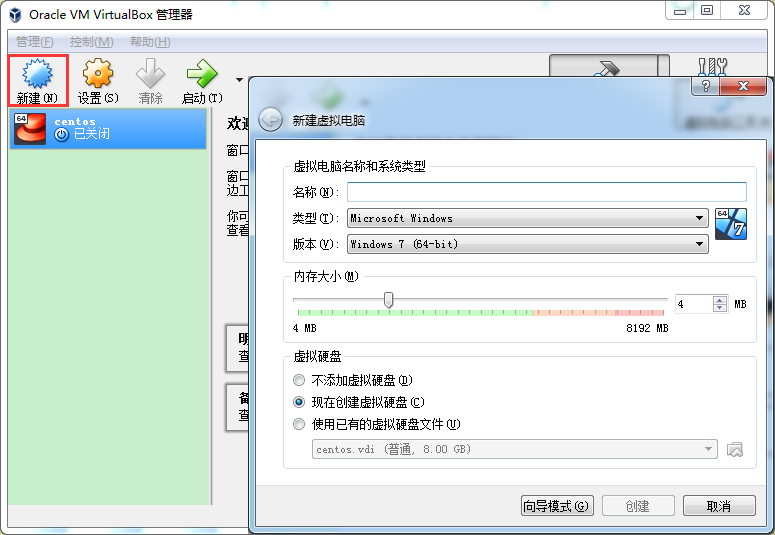Click the VirtualBox cube icon in the title bar
Image resolution: width=775 pixels, height=535 pixels.
click(15, 15)
